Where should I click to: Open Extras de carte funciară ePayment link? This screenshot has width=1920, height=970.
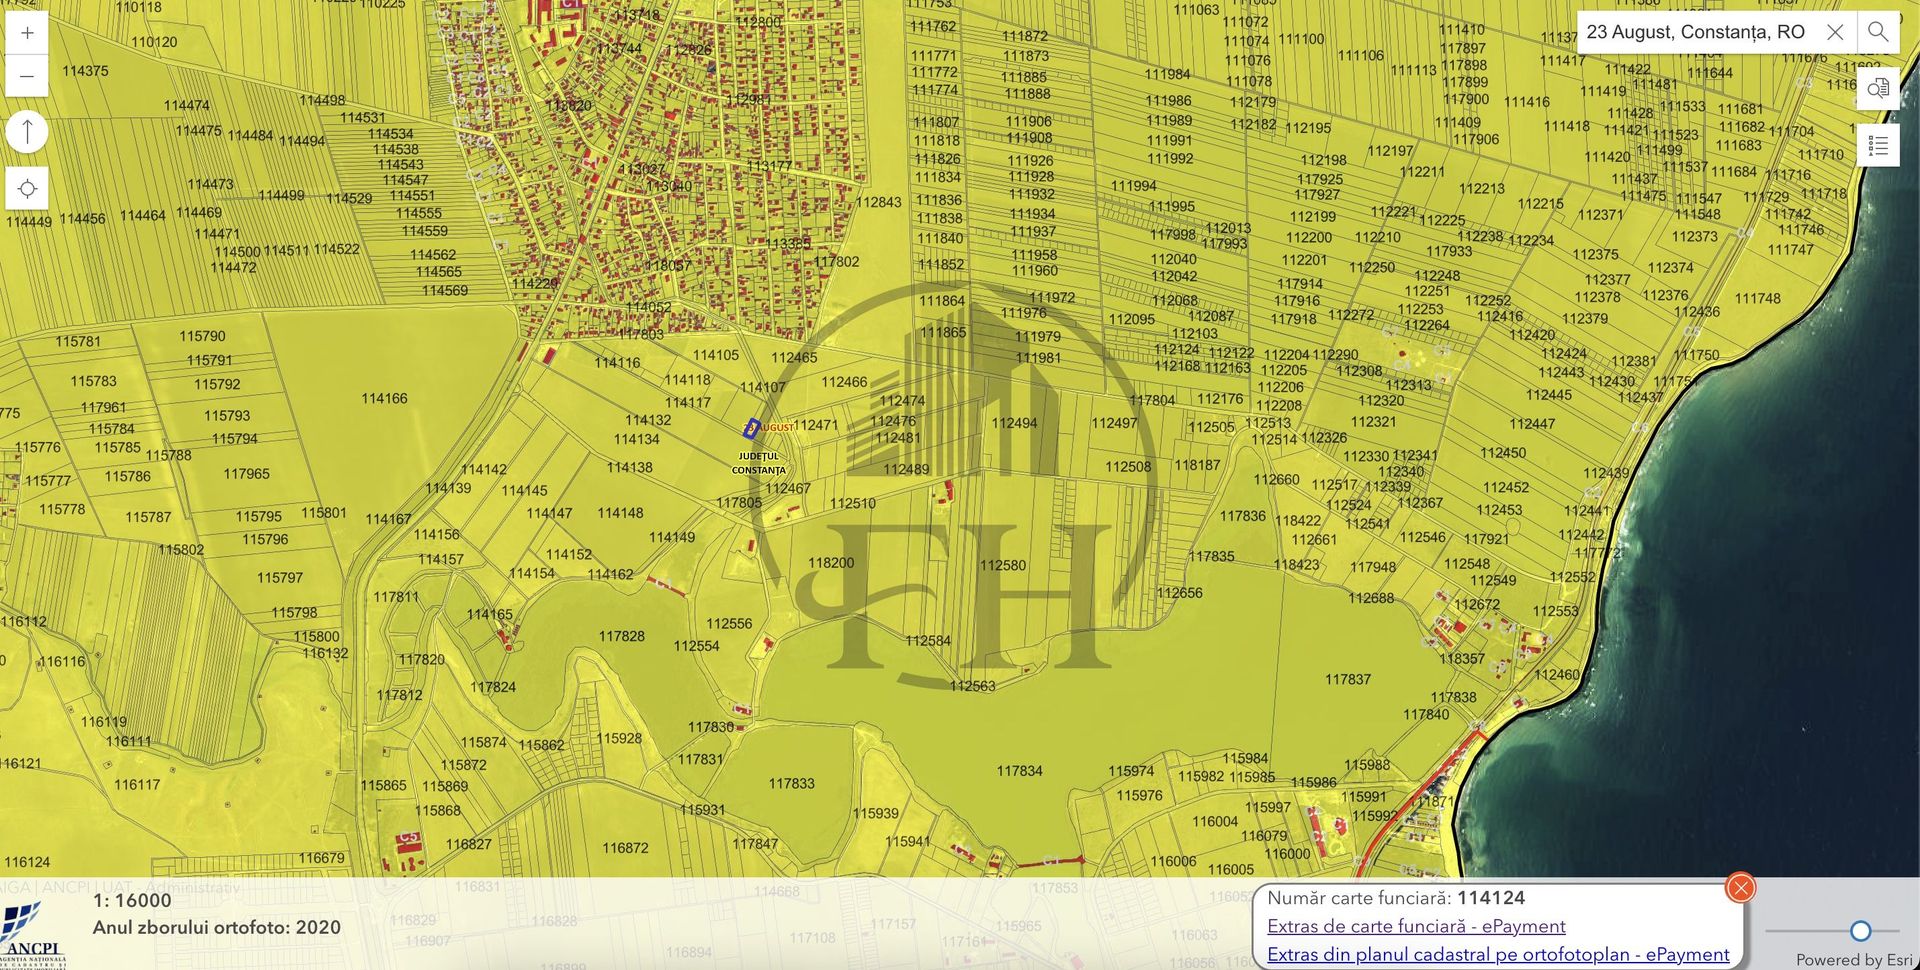[x=1415, y=926]
